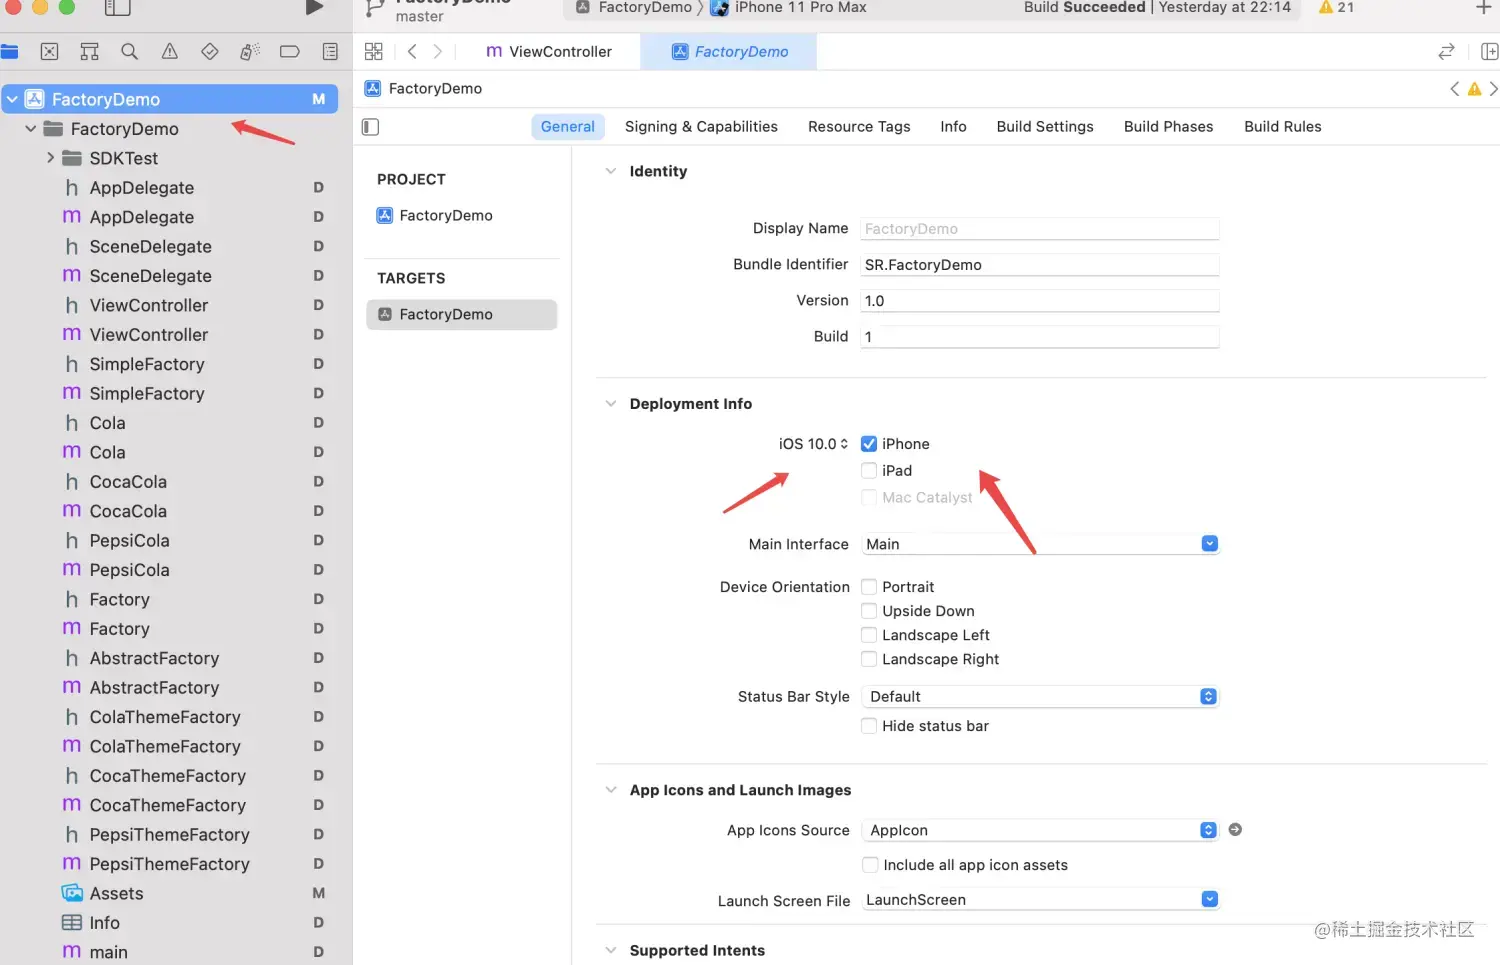Open the Find navigator magnifier
1500x965 pixels.
tap(129, 51)
